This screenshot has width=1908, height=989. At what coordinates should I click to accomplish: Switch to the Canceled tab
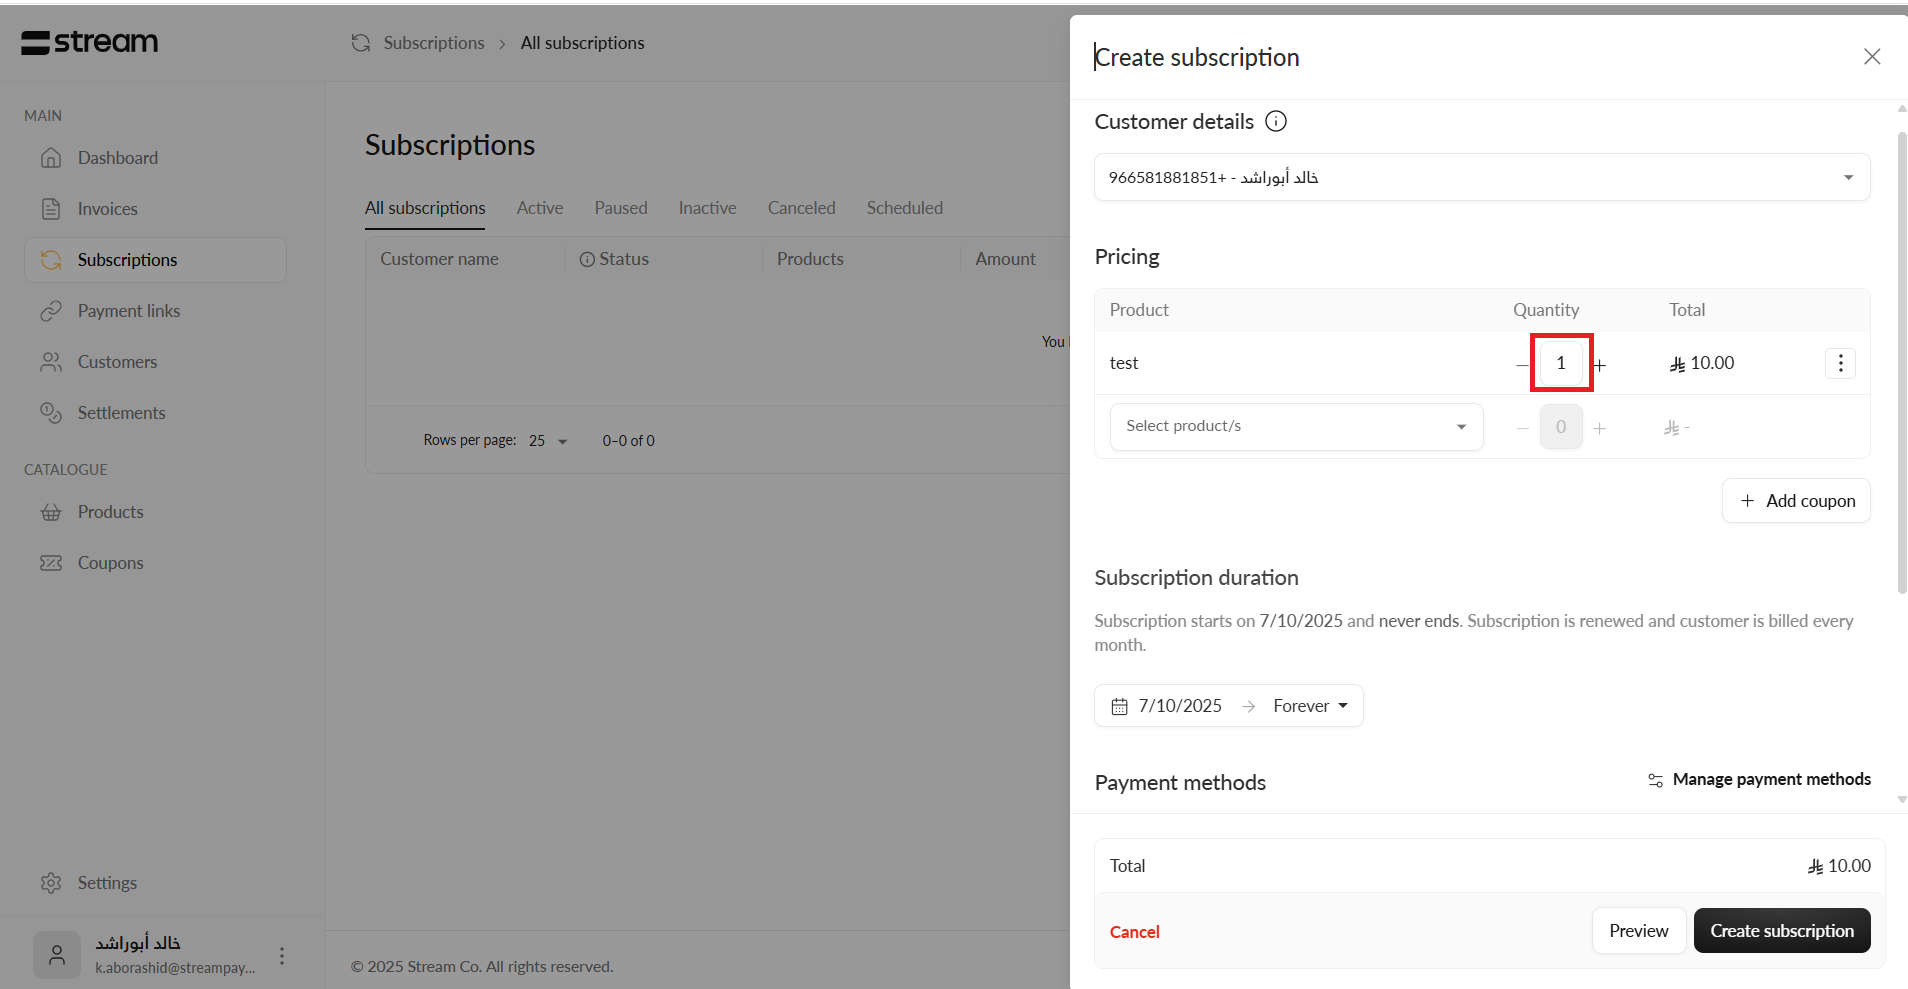(801, 208)
